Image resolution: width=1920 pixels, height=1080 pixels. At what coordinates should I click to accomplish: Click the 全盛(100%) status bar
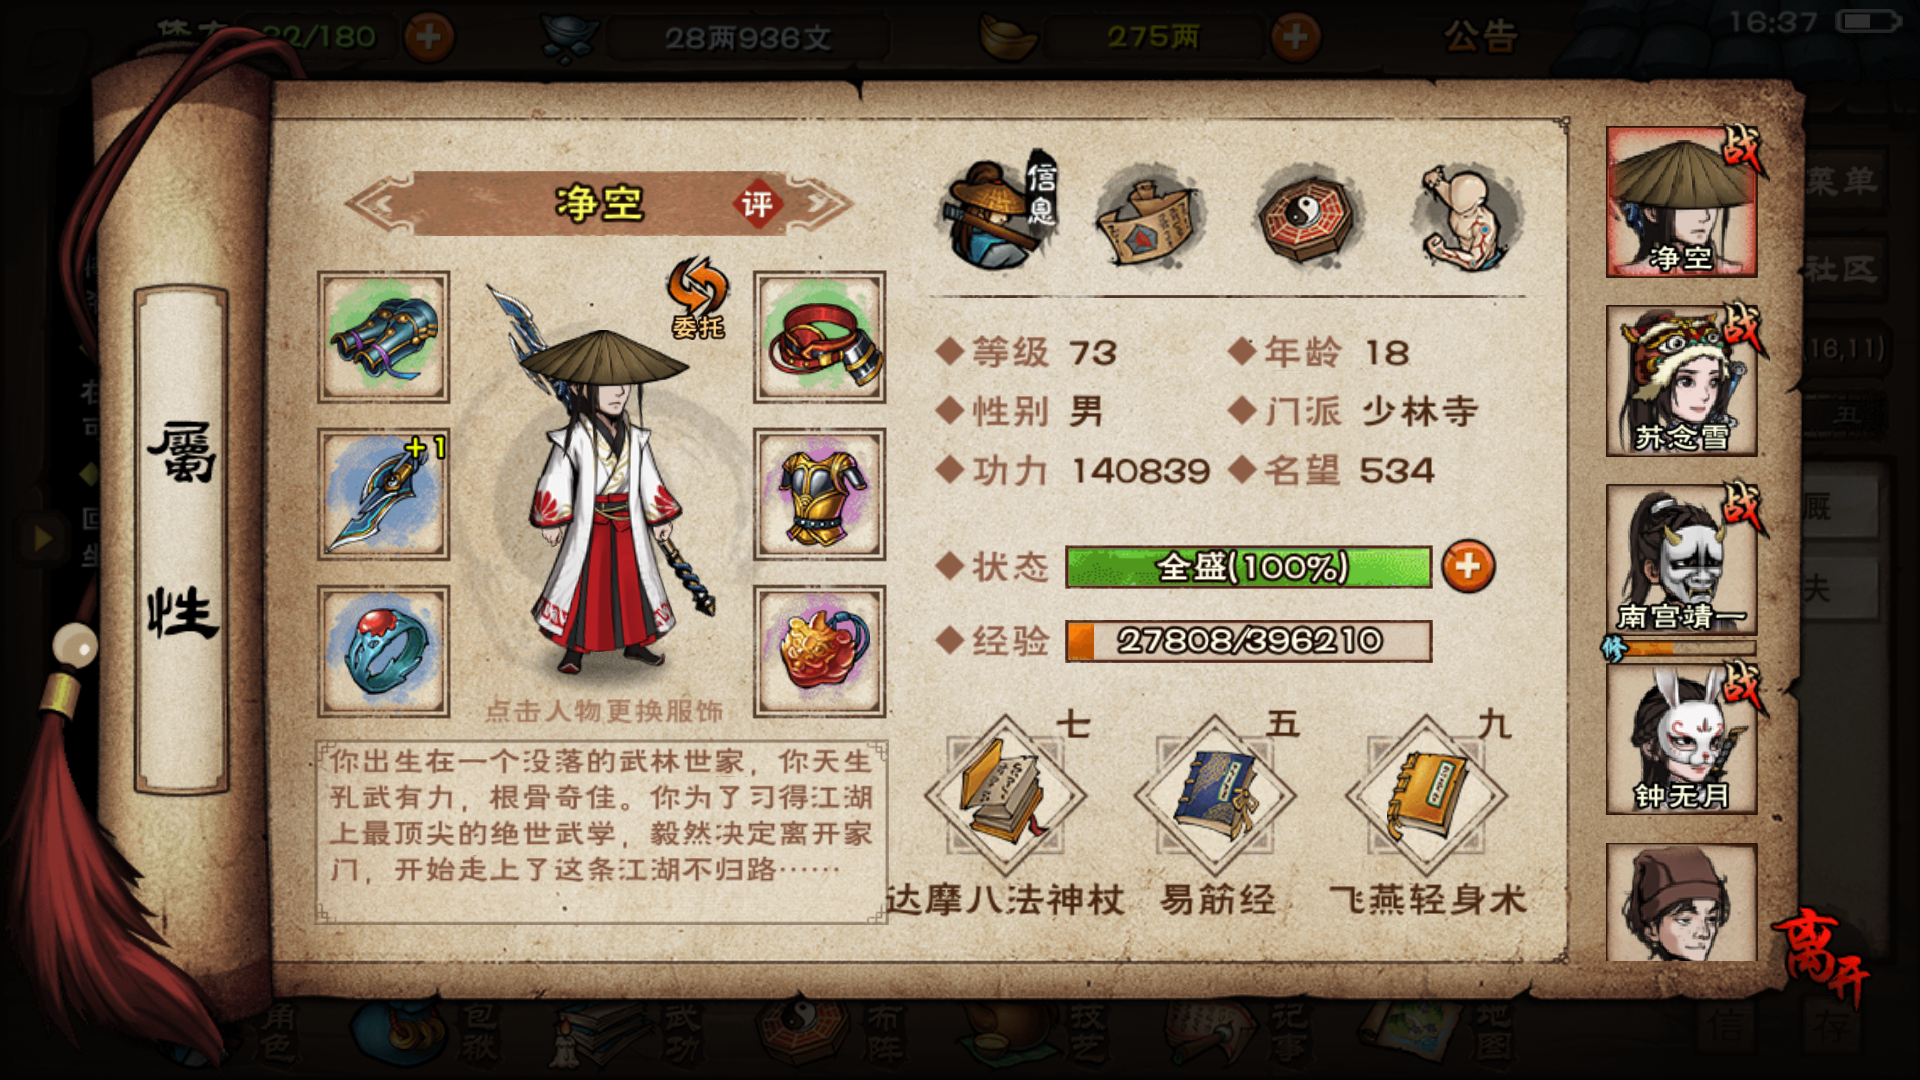(x=1249, y=567)
